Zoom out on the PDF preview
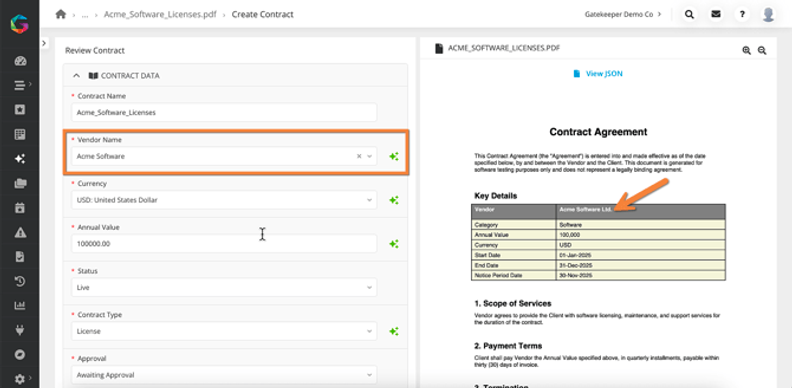The image size is (792, 388). pos(762,50)
